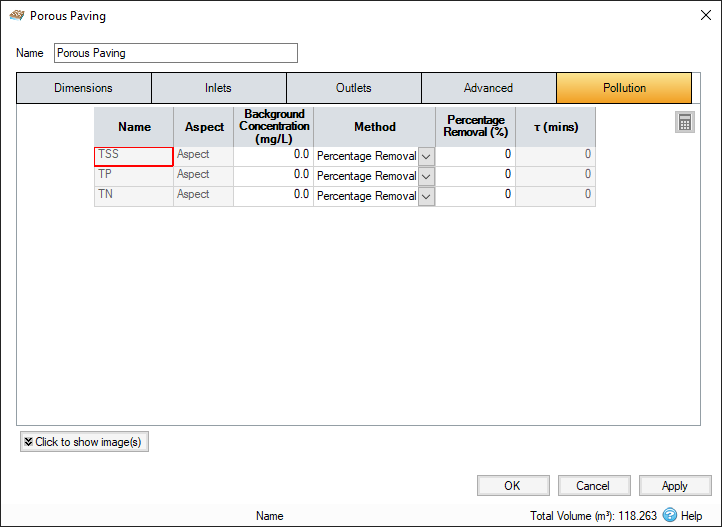This screenshot has height=527, width=722.
Task: Click the blue Help question mark icon
Action: (670, 515)
